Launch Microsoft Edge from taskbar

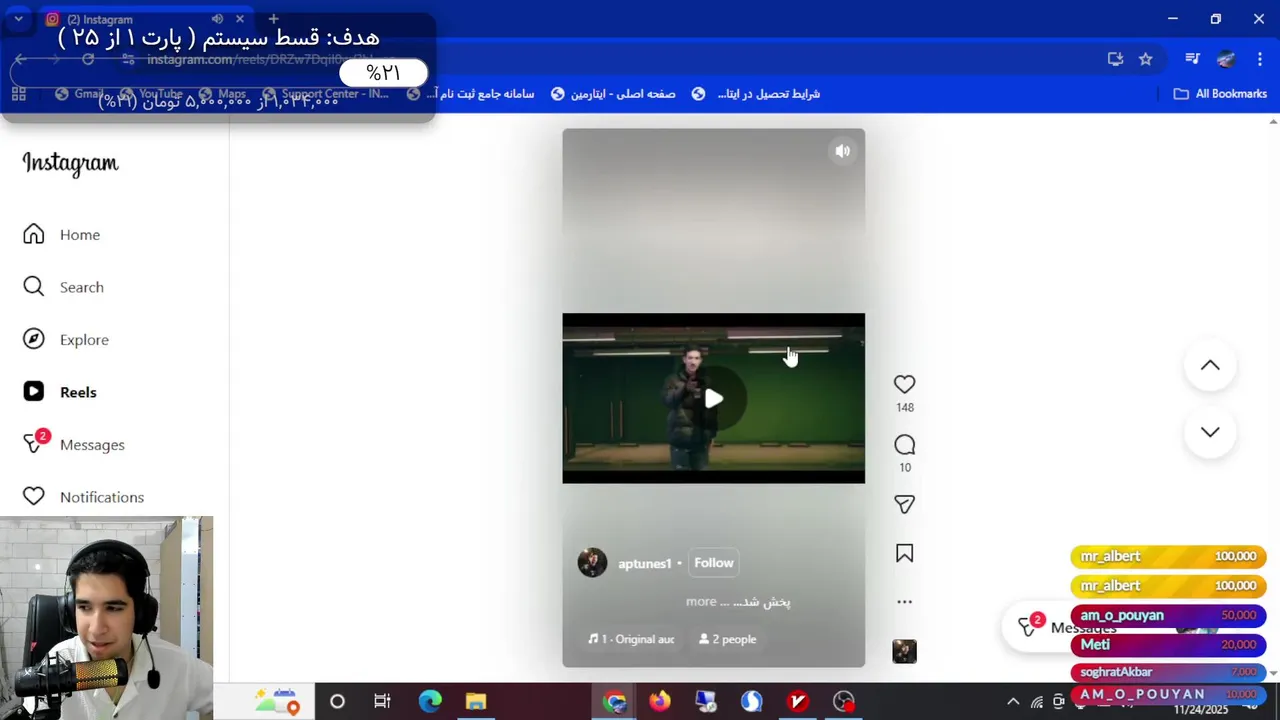click(x=430, y=702)
